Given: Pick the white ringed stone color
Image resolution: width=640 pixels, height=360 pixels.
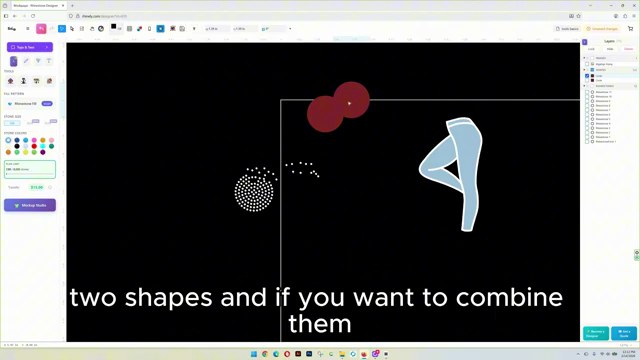Looking at the screenshot, I should pos(8,140).
